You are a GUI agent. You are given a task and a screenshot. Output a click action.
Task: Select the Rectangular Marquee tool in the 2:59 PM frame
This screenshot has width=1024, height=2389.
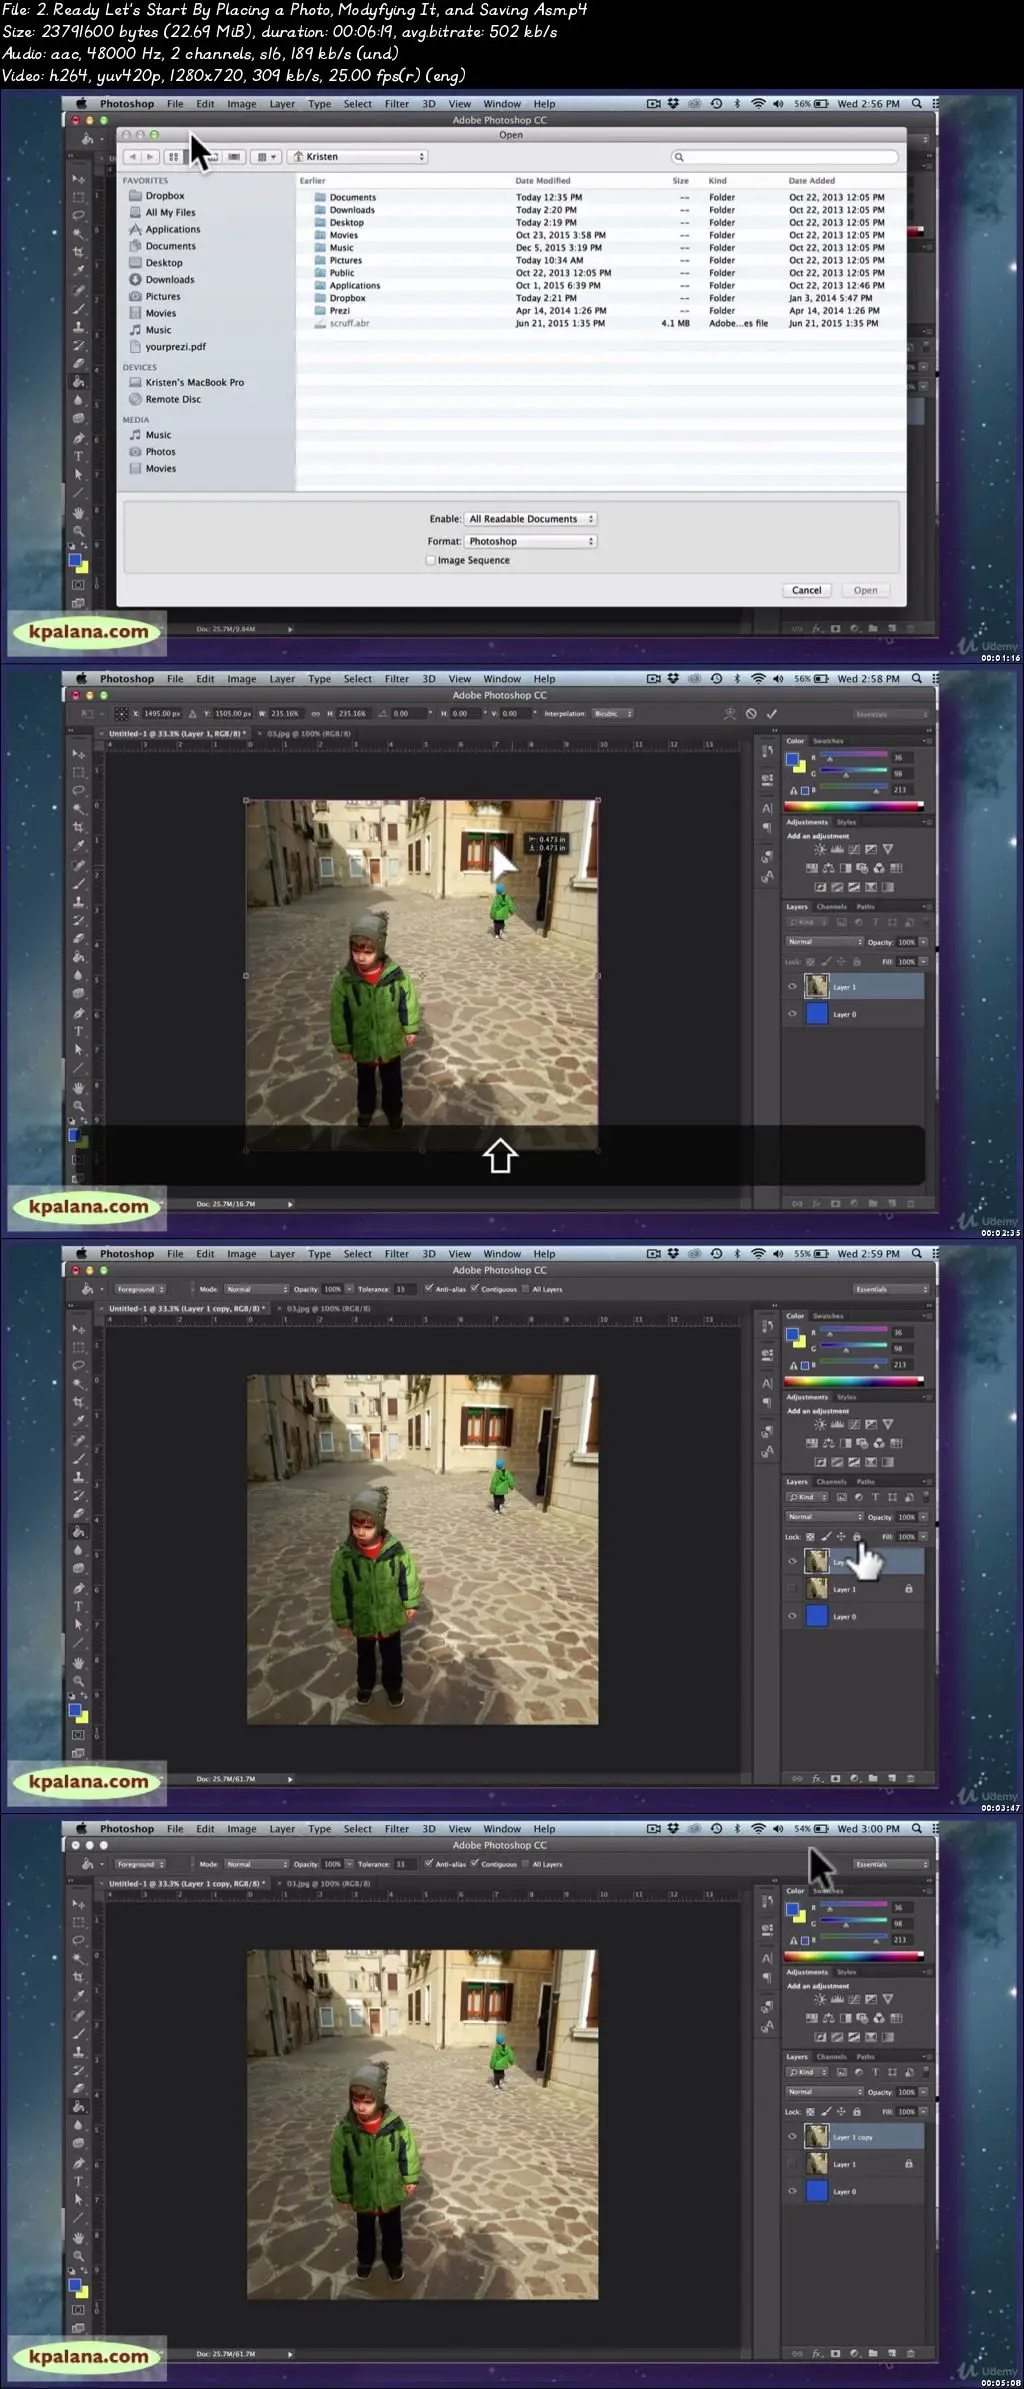[x=78, y=1347]
